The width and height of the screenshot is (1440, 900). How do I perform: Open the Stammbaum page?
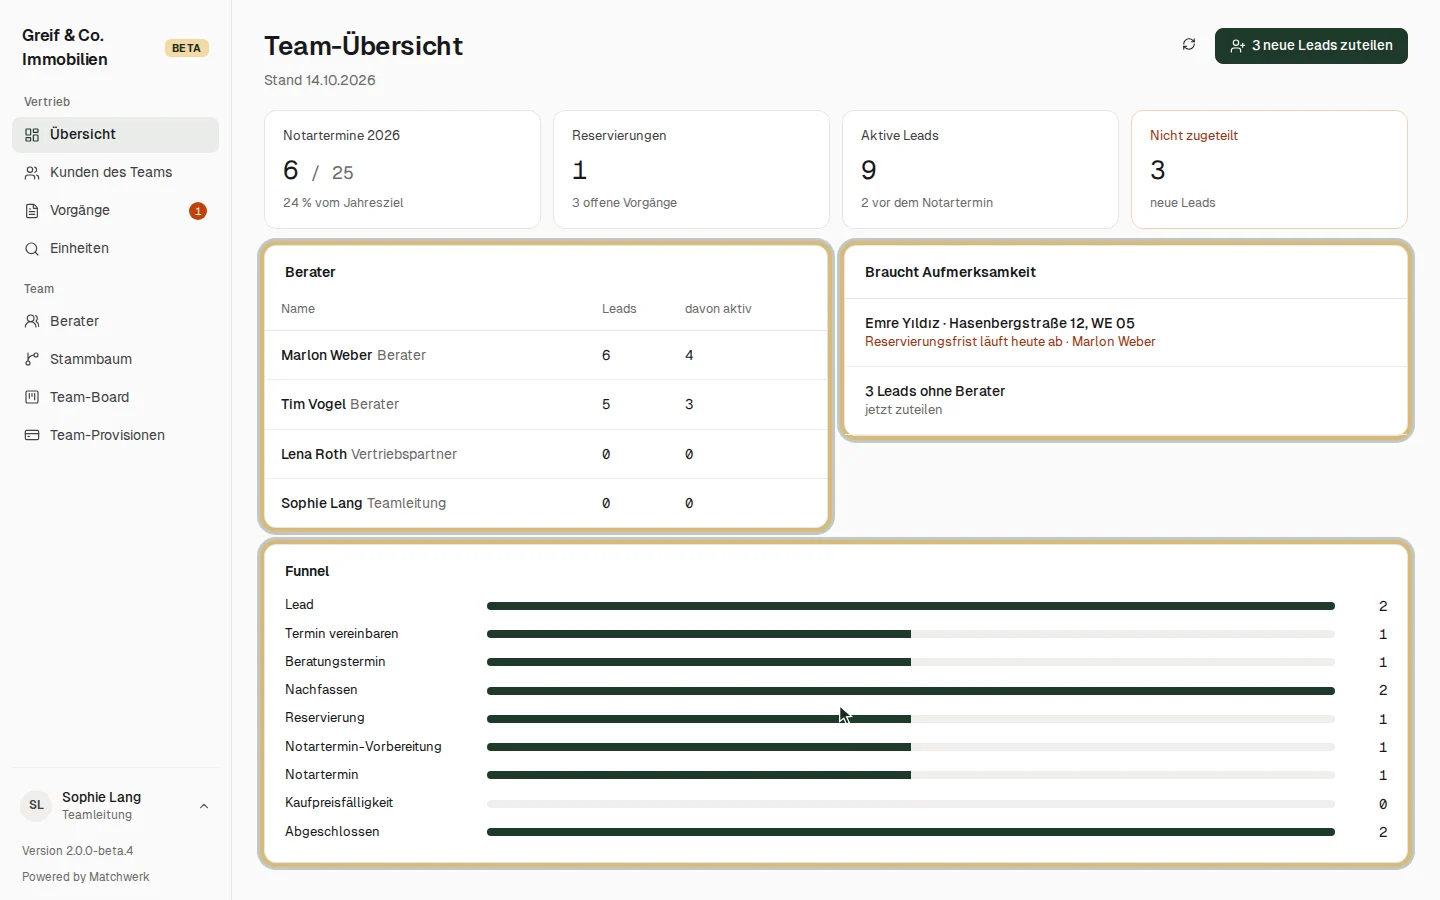coord(115,360)
